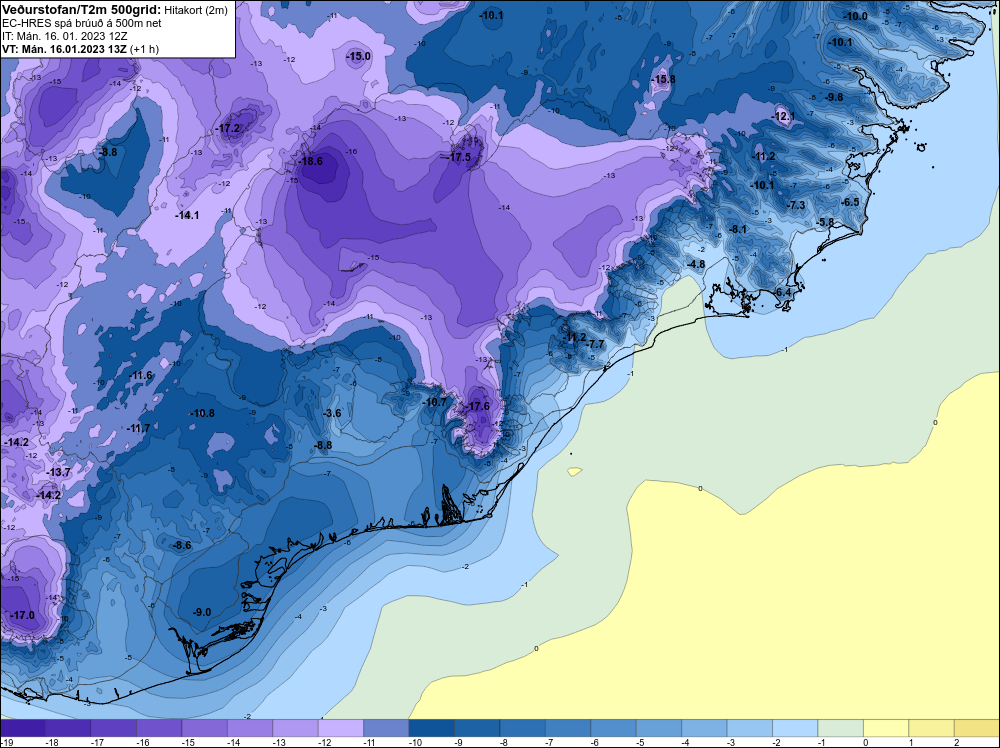
Task: Select the -12.1 temperature value
Action: click(x=784, y=116)
